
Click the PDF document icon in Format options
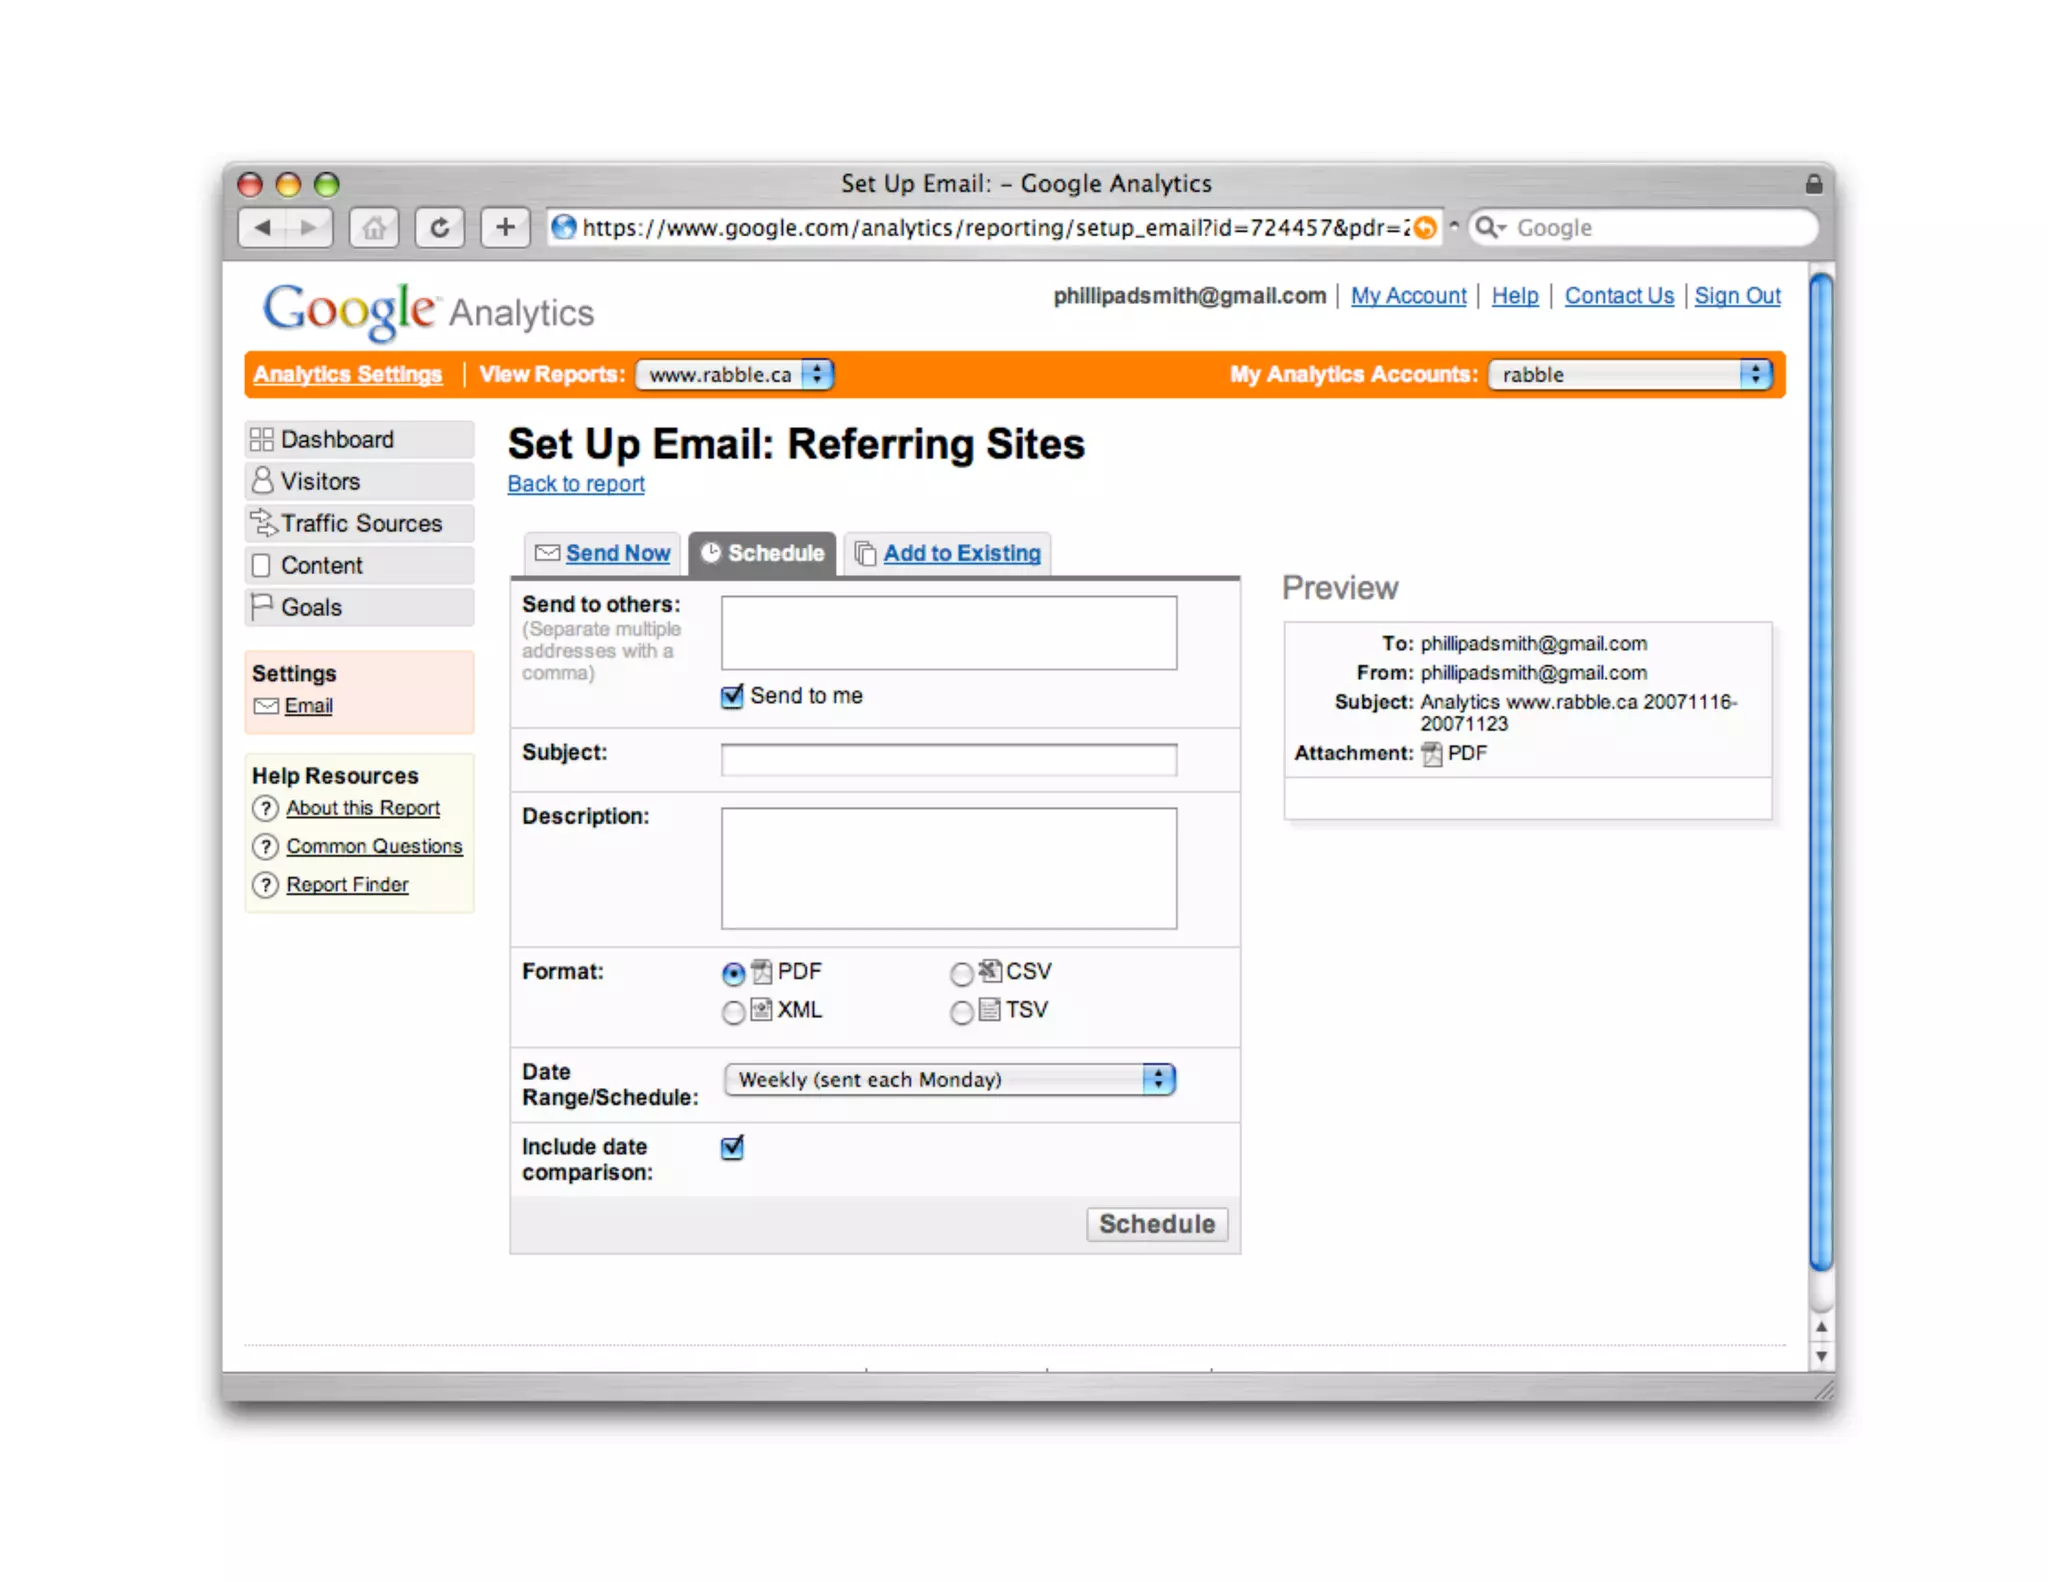762,972
